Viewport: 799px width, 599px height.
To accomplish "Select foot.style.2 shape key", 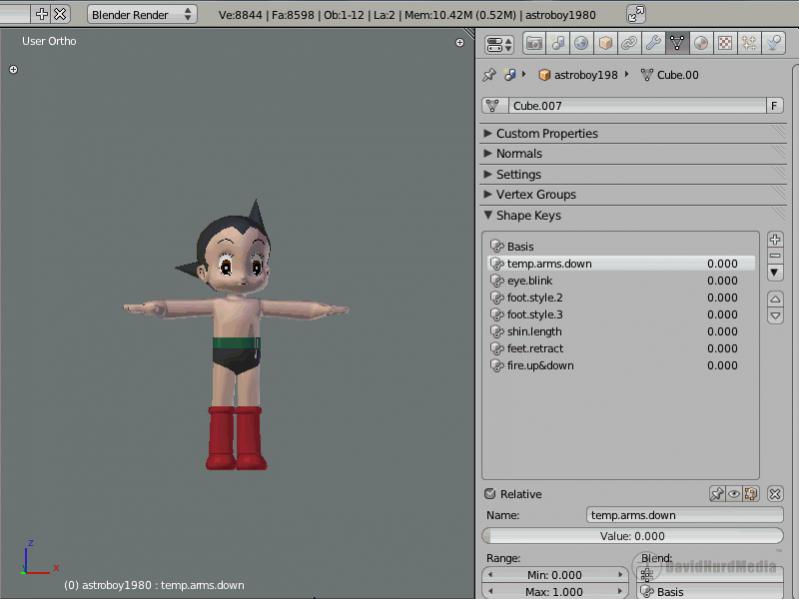I will pyautogui.click(x=620, y=297).
